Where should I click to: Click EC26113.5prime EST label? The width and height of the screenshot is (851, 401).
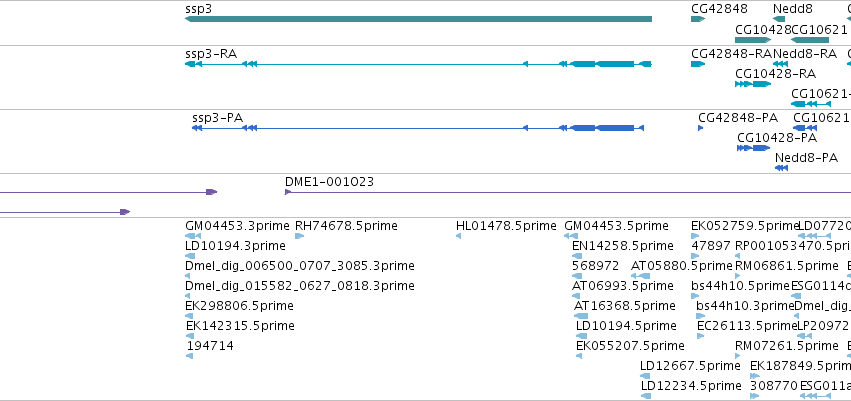pos(747,326)
